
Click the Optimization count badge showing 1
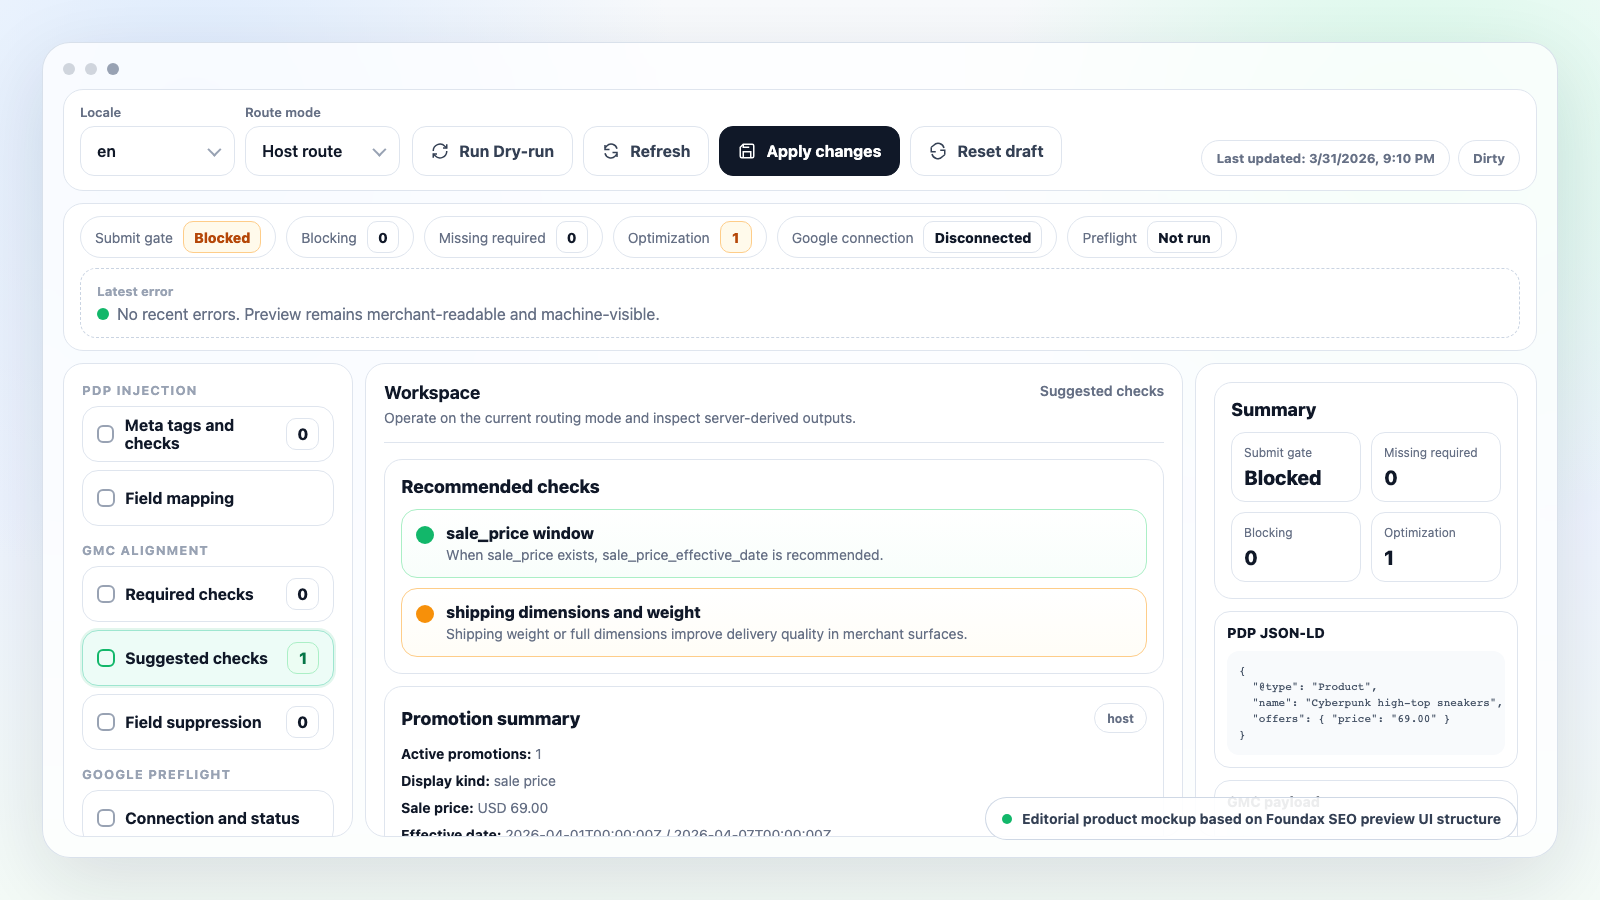pyautogui.click(x=735, y=238)
